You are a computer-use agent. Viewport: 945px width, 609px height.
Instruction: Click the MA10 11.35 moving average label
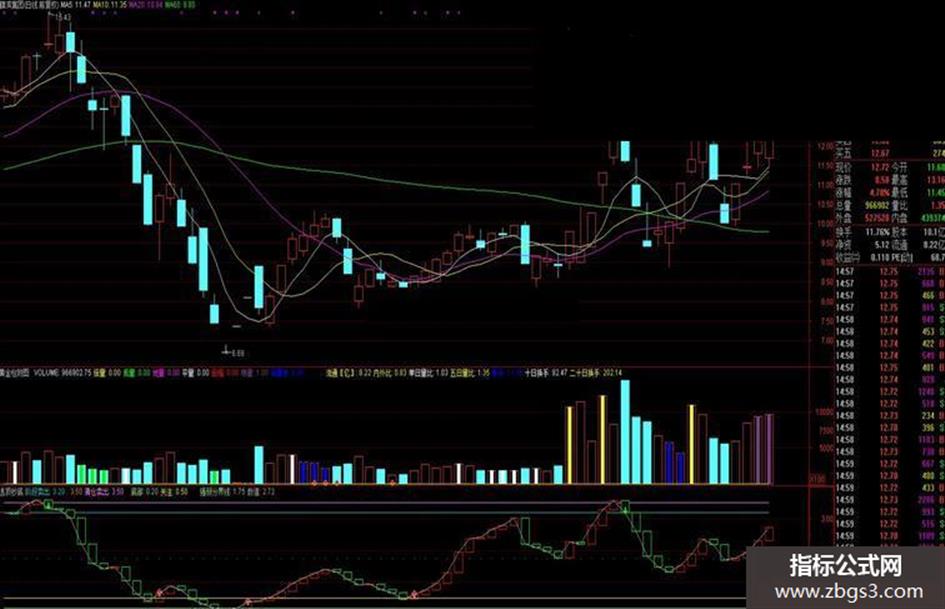(x=110, y=5)
